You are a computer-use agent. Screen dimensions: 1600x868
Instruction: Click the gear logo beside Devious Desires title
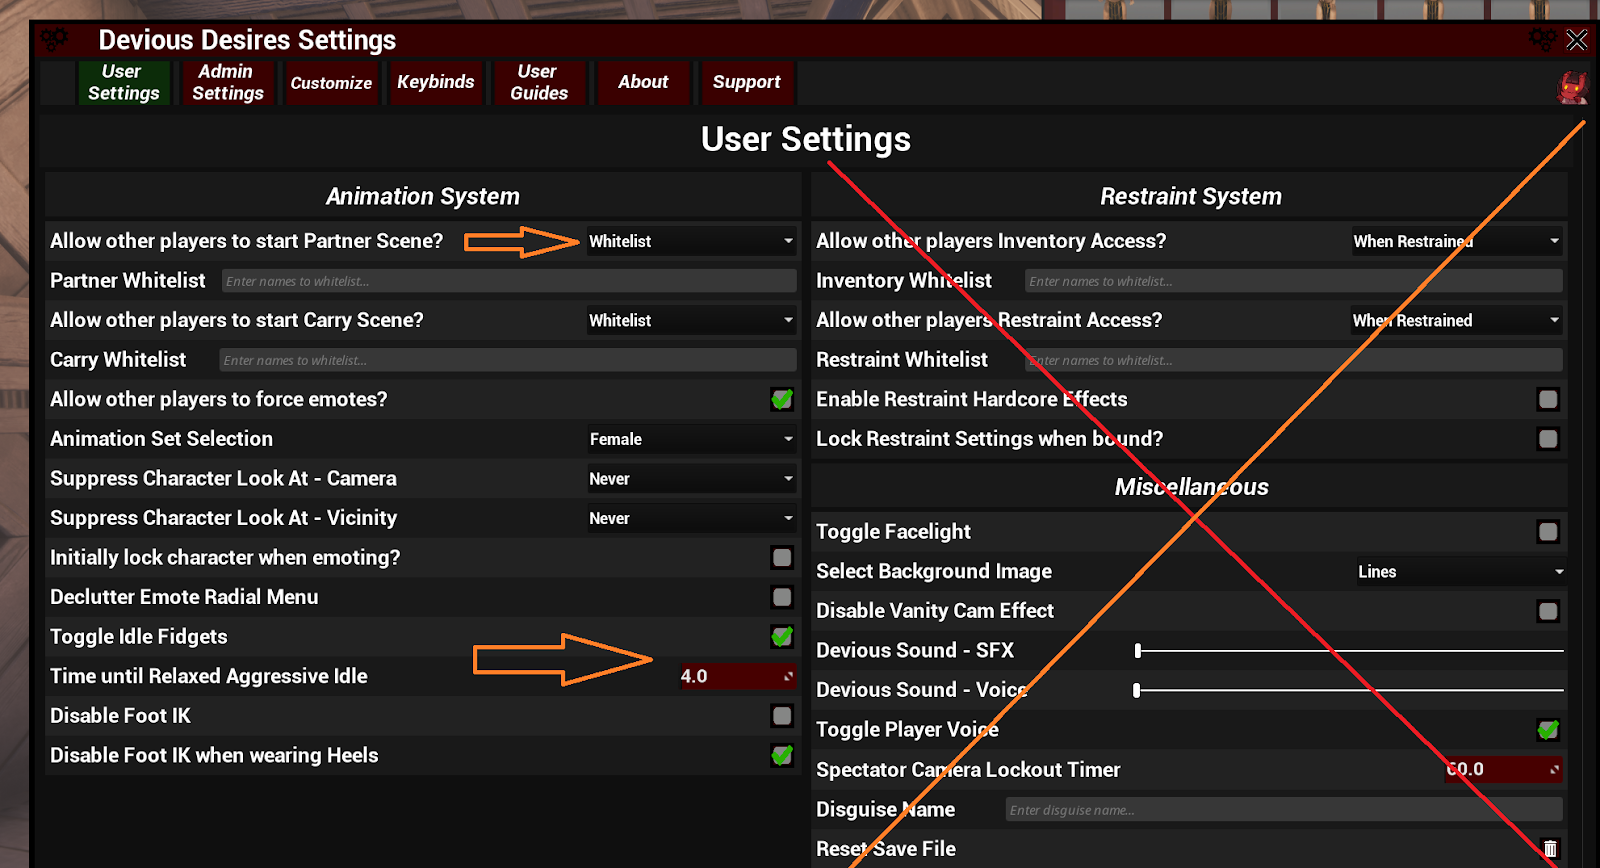point(55,40)
